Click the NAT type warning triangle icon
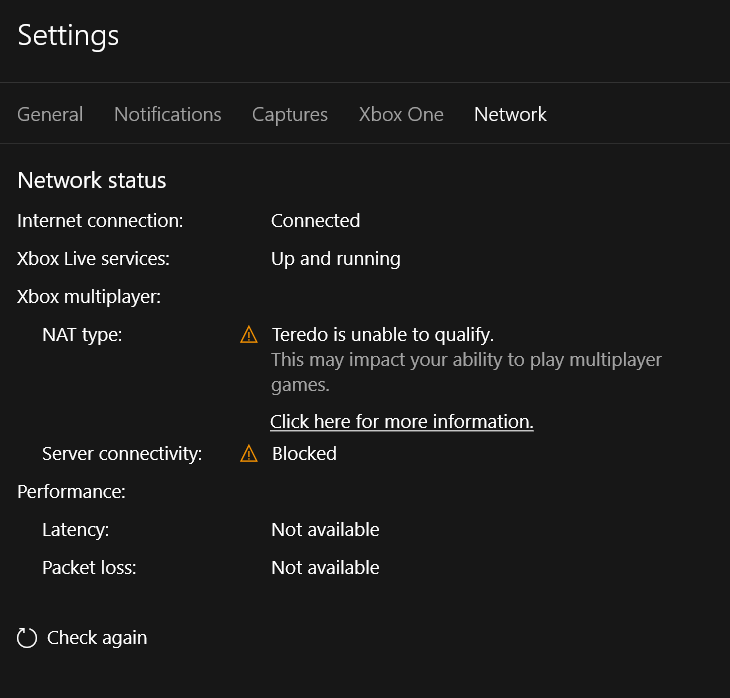The width and height of the screenshot is (730, 698). (249, 334)
